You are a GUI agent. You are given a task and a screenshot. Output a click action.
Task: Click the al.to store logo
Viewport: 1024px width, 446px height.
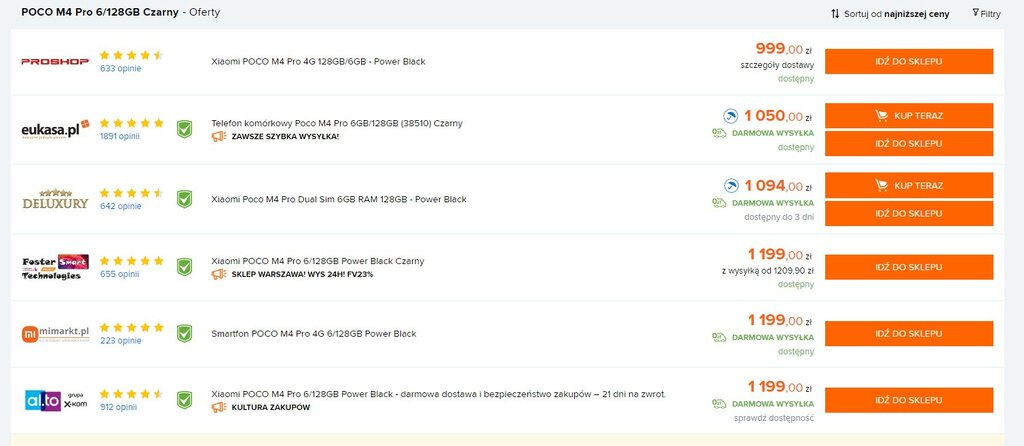55,400
